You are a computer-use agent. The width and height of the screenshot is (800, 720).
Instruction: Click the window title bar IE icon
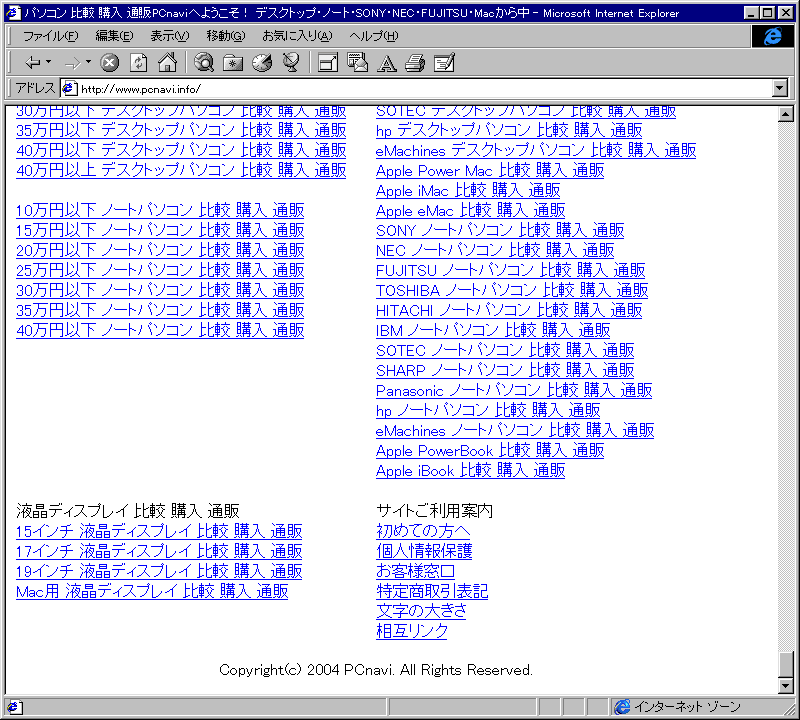click(x=13, y=13)
